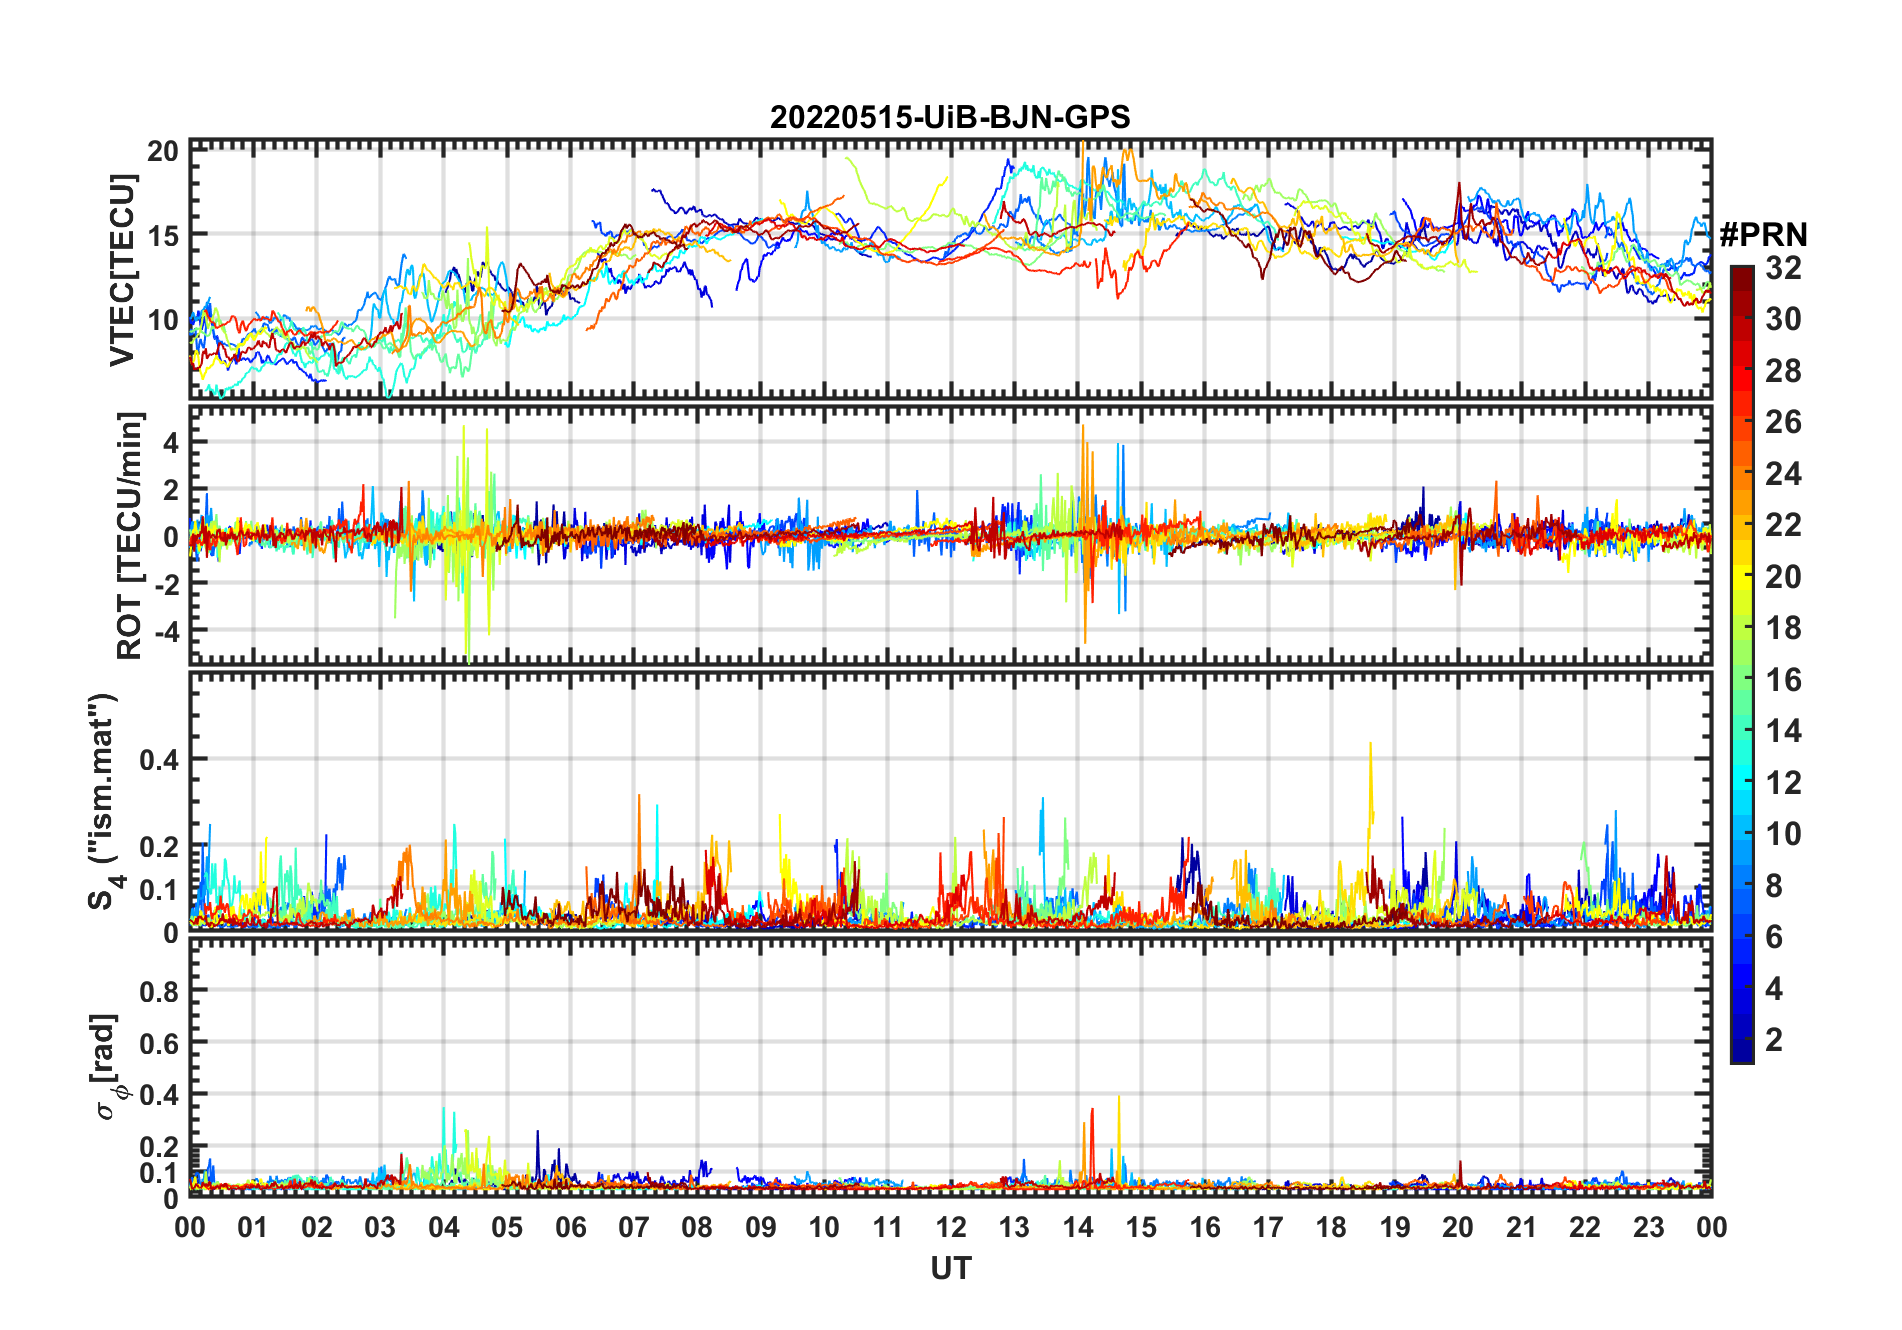1902x1330 pixels.
Task: Click the PRN colorbar gradient strip
Action: click(x=1742, y=664)
